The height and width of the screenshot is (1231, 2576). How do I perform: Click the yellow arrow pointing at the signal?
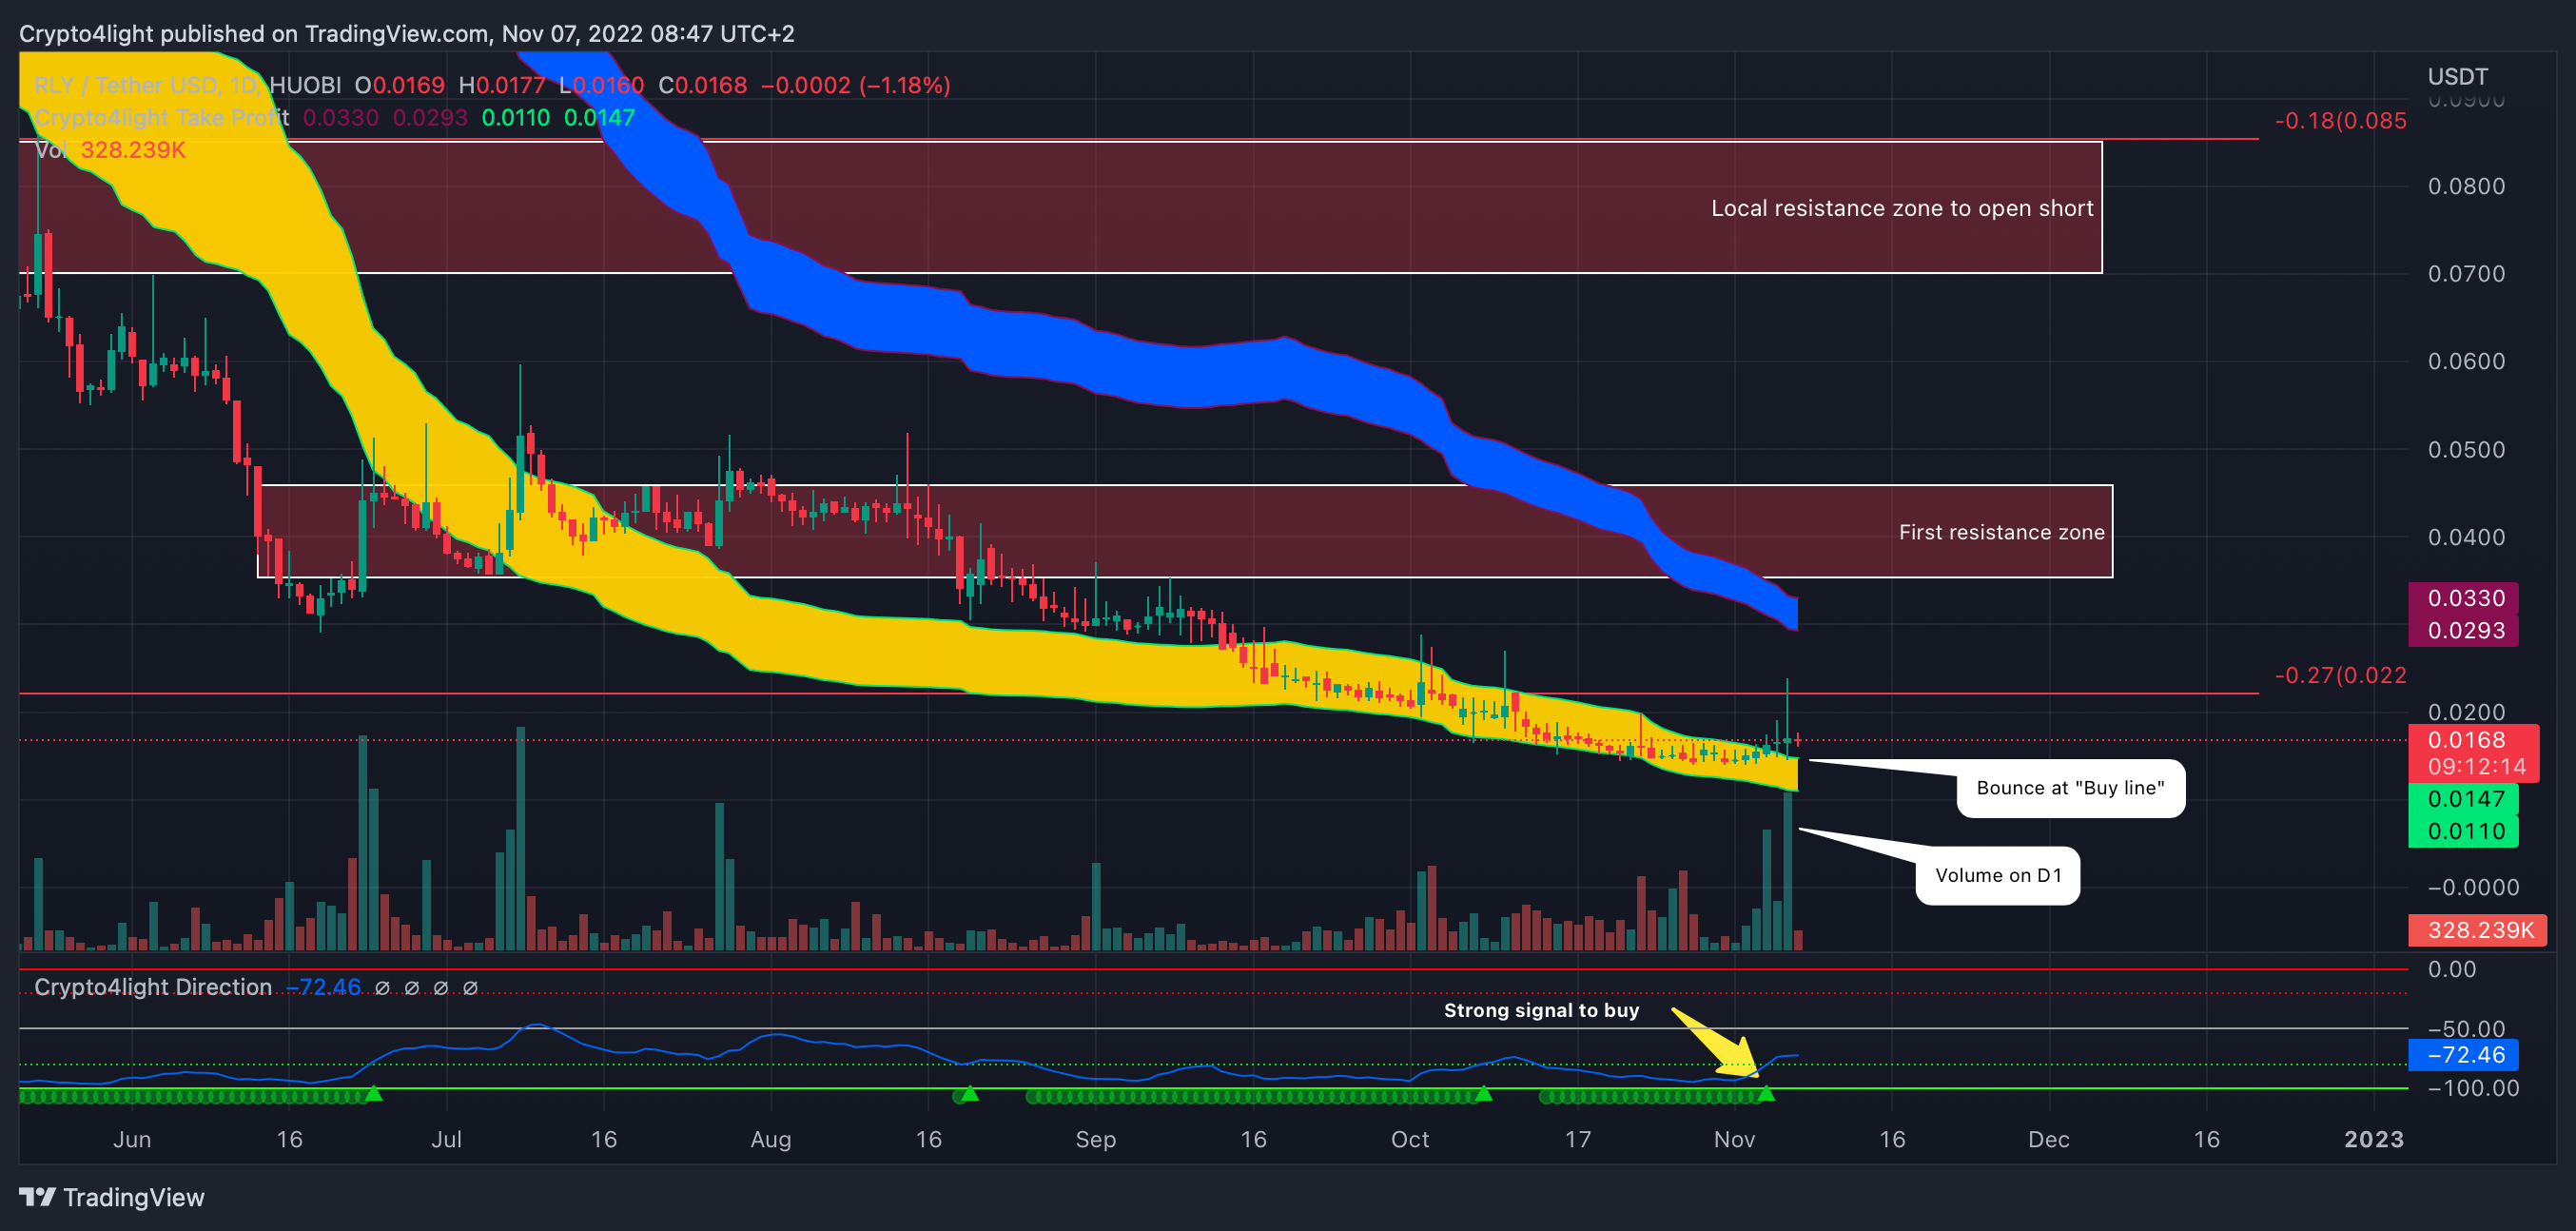click(1715, 1043)
